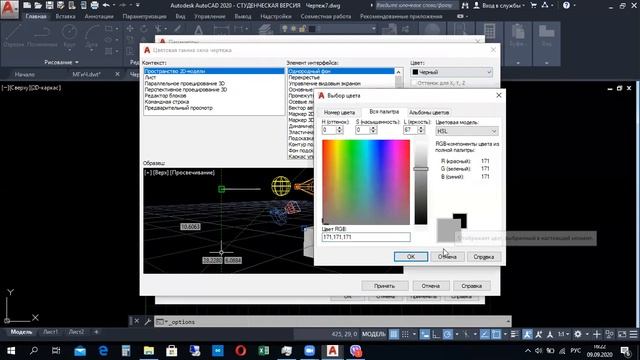
Task: Switch to the 'Альбомы цветов' tab
Action: pos(429,112)
